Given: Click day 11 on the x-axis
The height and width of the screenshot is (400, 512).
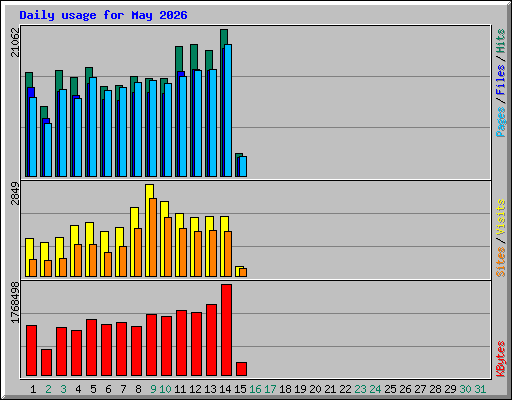Looking at the screenshot, I should 180,389.
